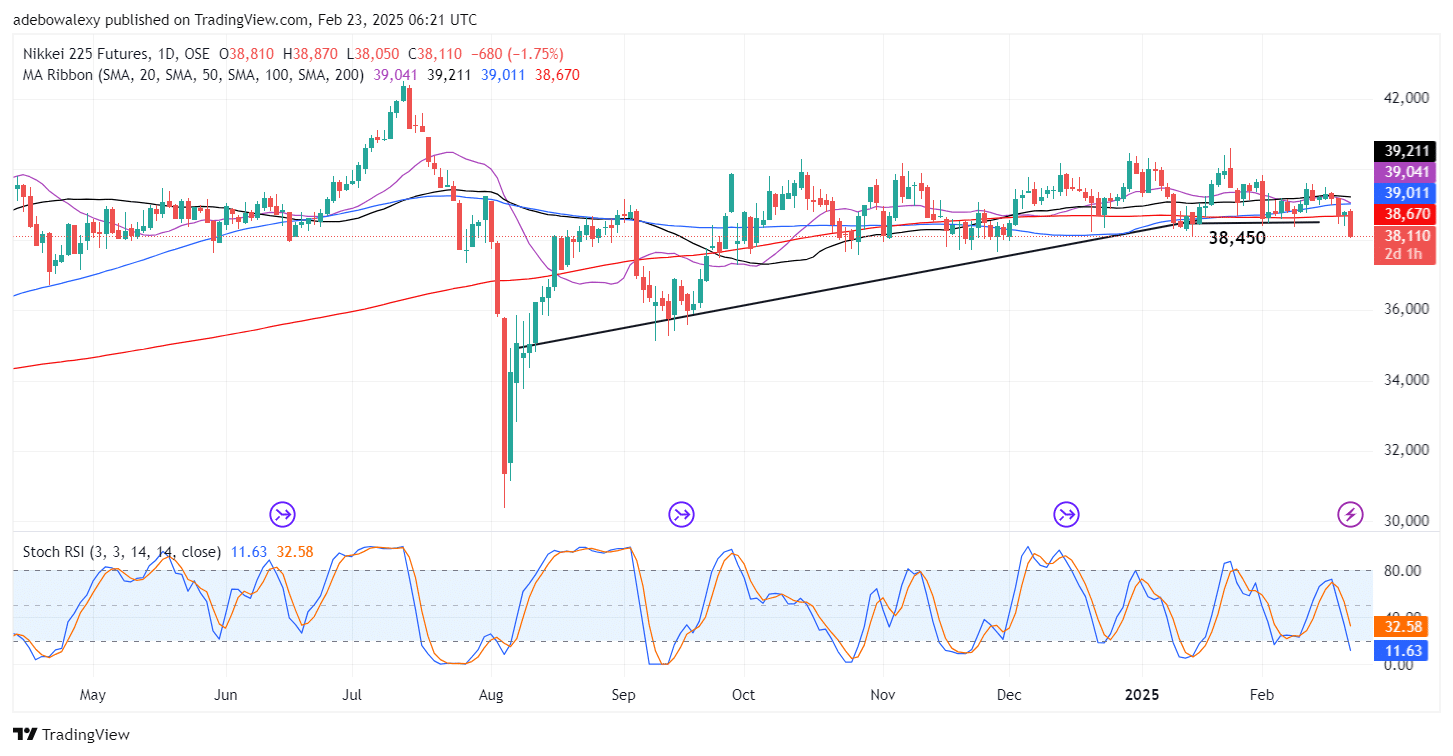Click the L38,050 low value in legend

point(371,53)
